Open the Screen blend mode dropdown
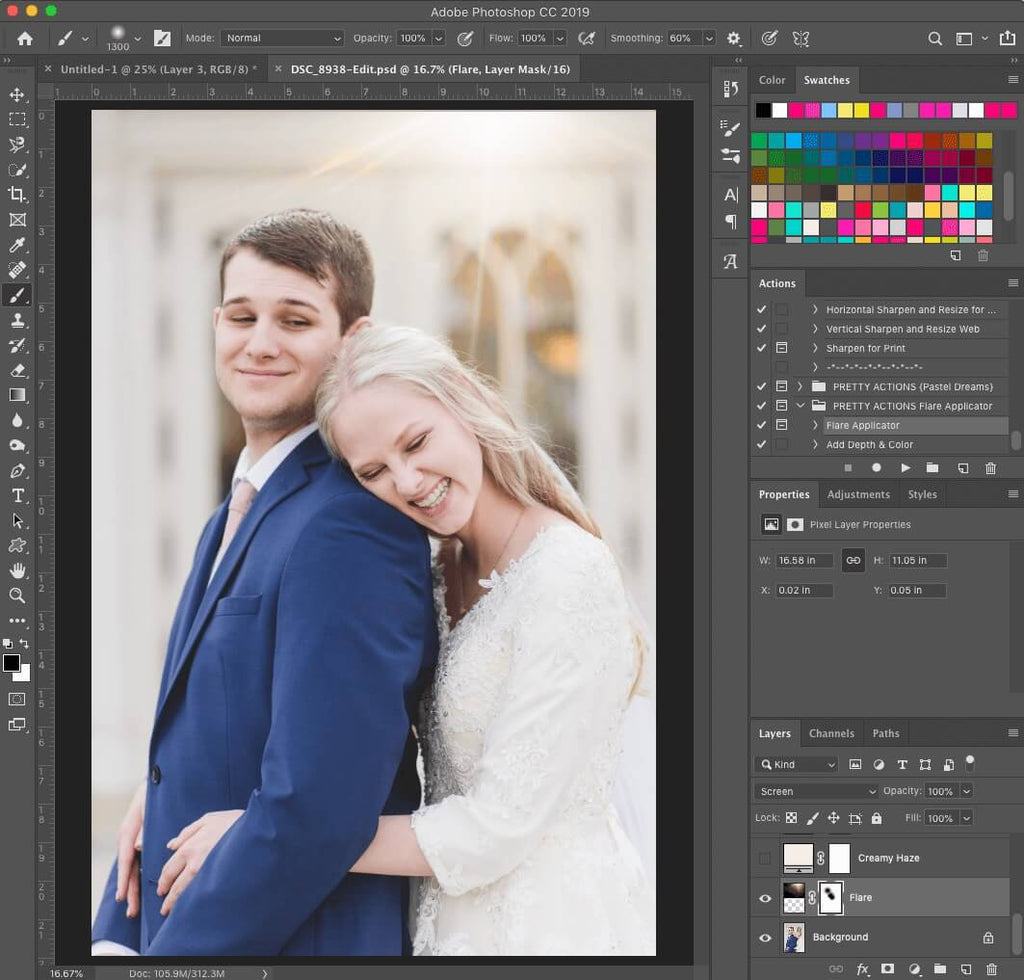 815,790
